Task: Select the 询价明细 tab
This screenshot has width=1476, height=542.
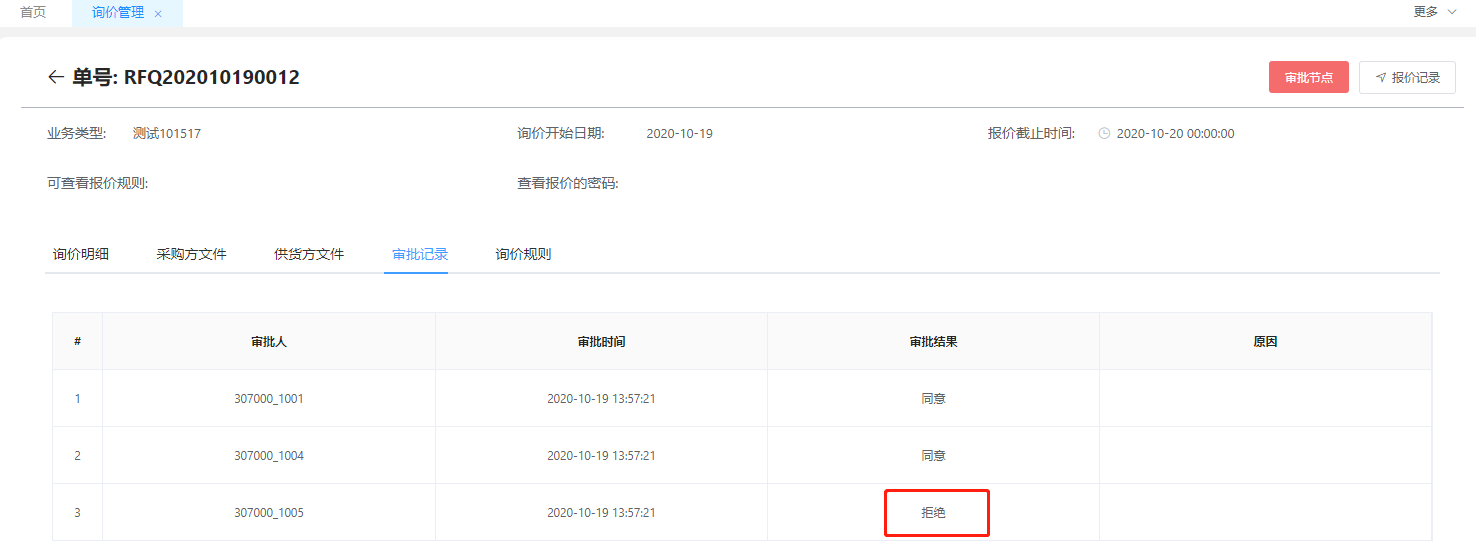Action: tap(81, 254)
